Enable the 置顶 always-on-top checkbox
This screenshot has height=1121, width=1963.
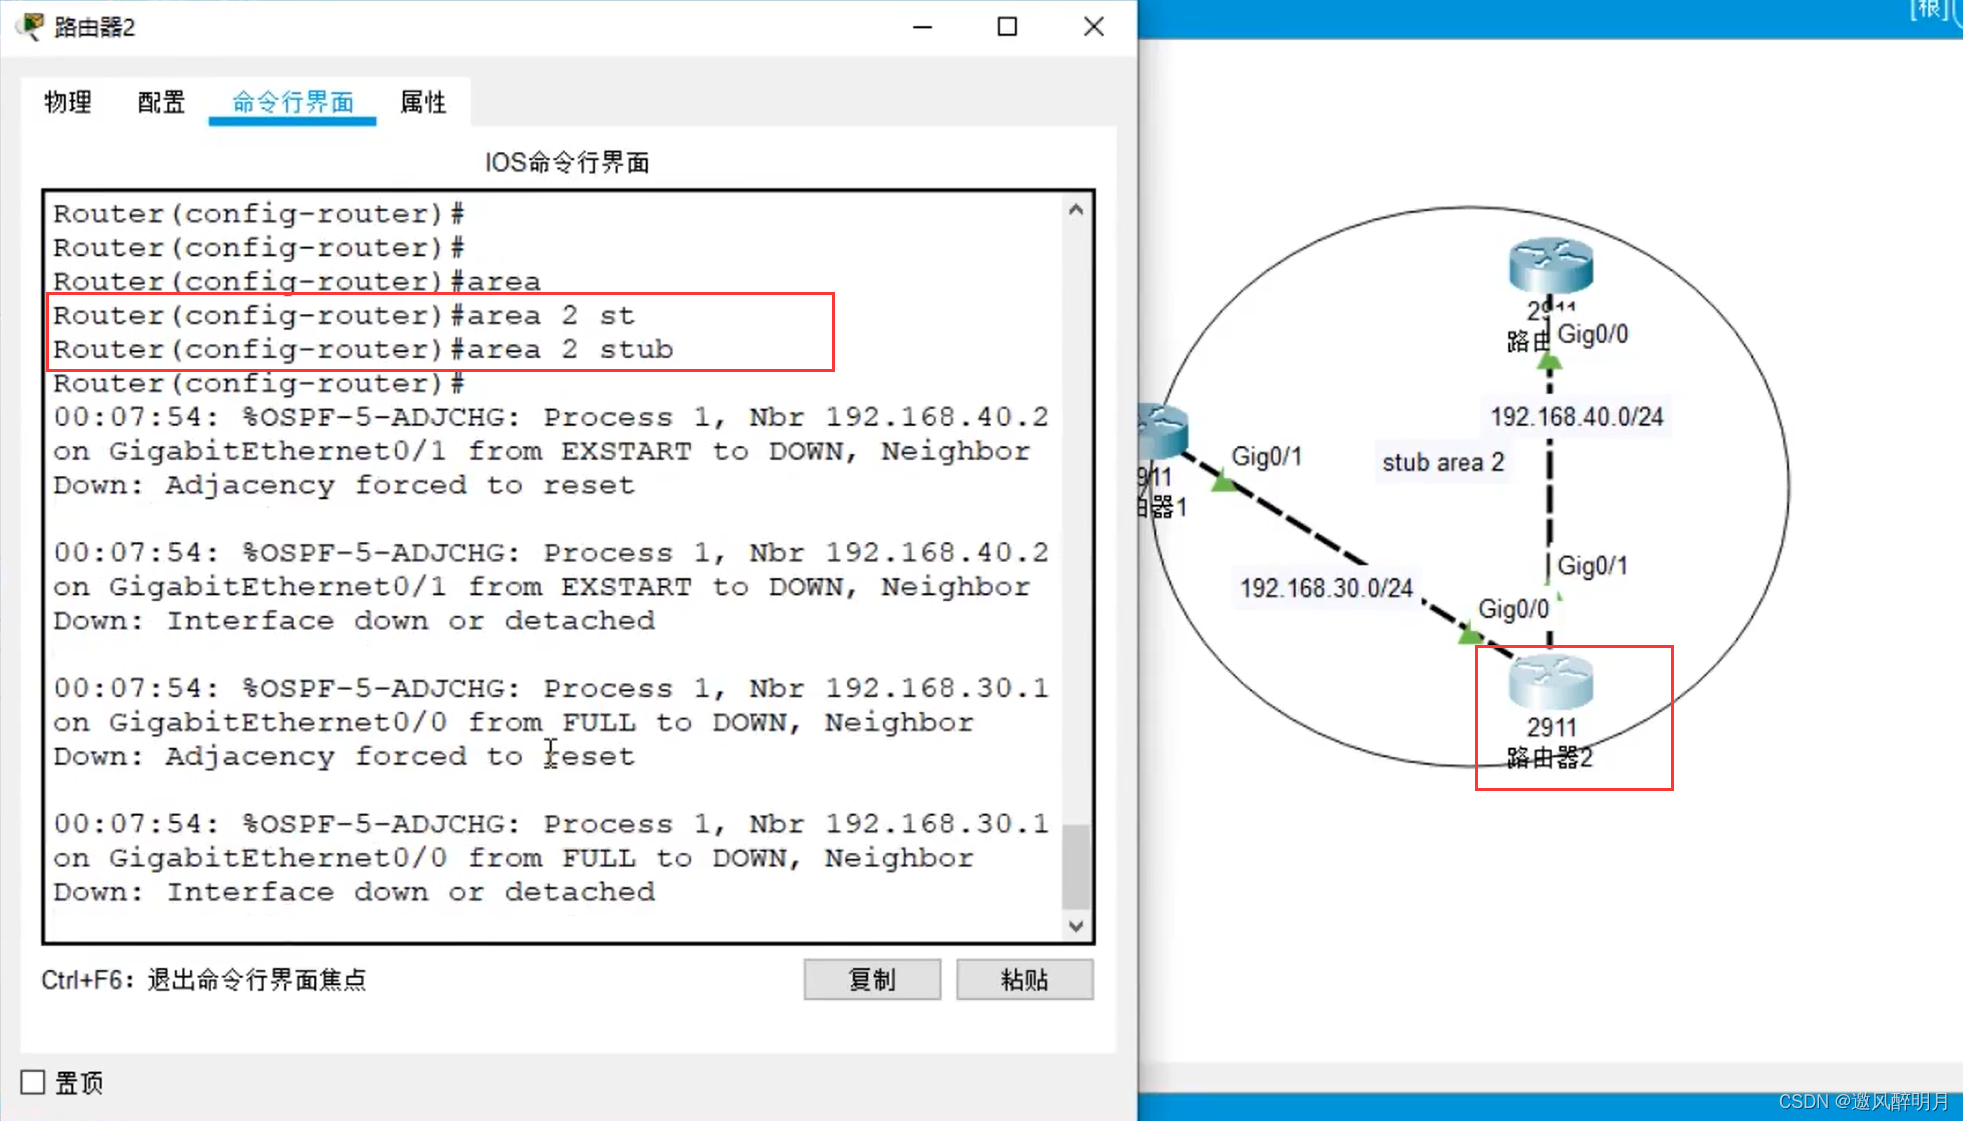33,1082
